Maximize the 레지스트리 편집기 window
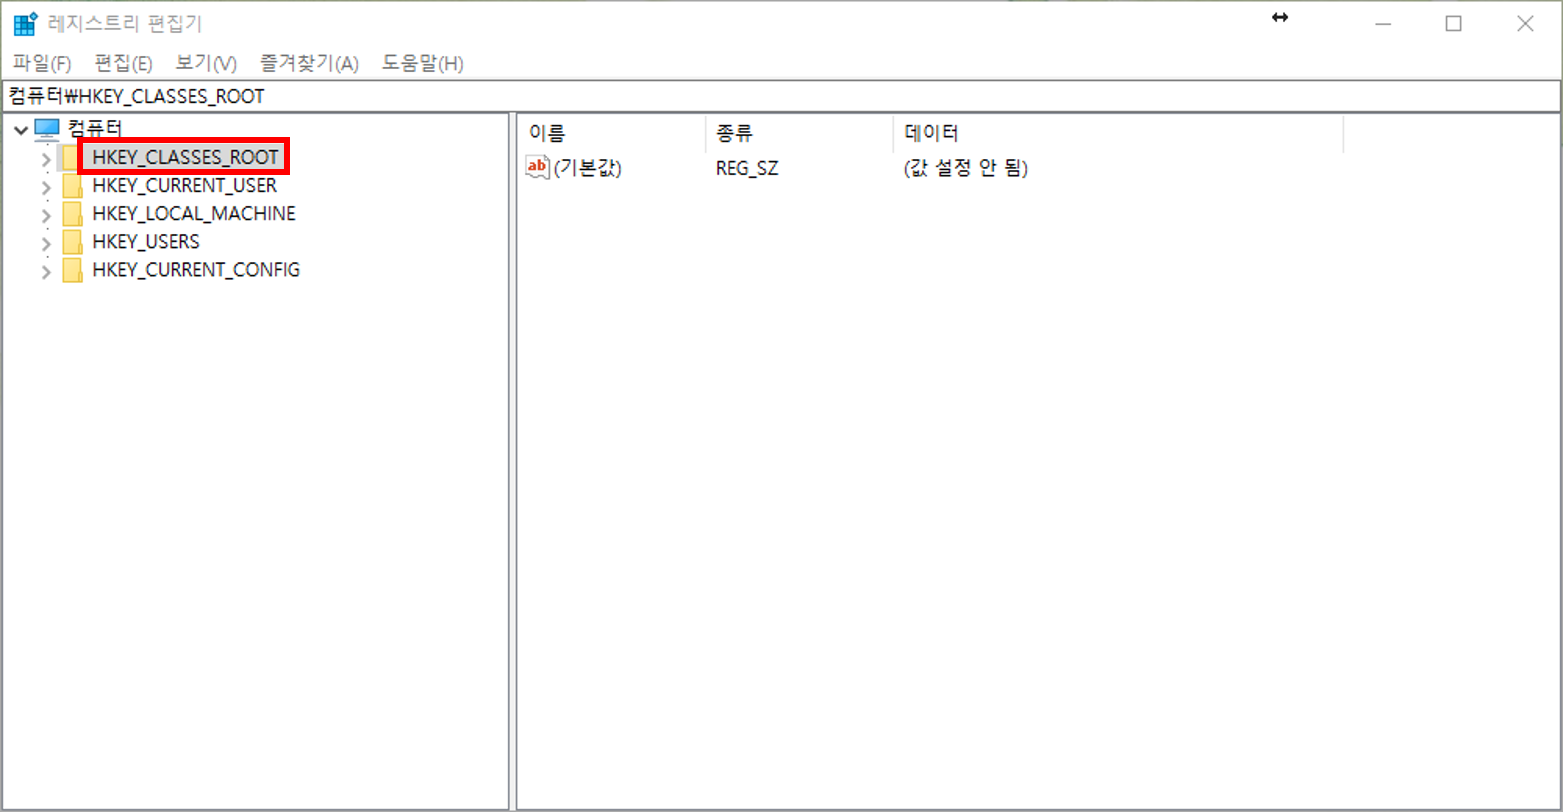Image resolution: width=1563 pixels, height=812 pixels. coord(1454,24)
